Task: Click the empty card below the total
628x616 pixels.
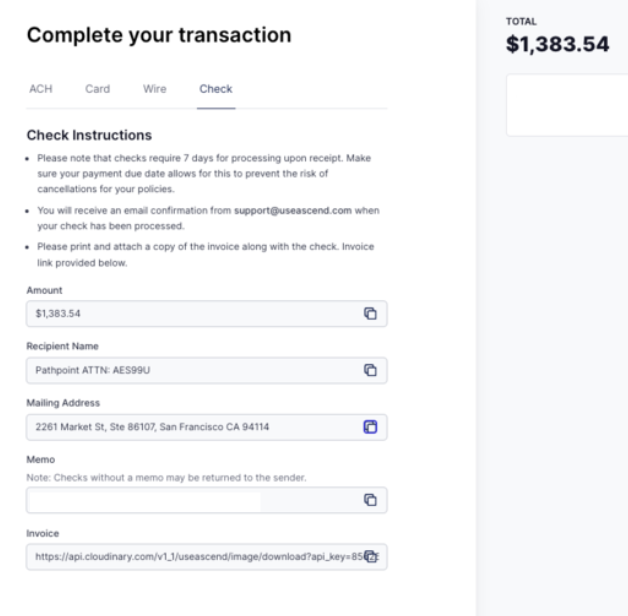Action: tap(566, 105)
